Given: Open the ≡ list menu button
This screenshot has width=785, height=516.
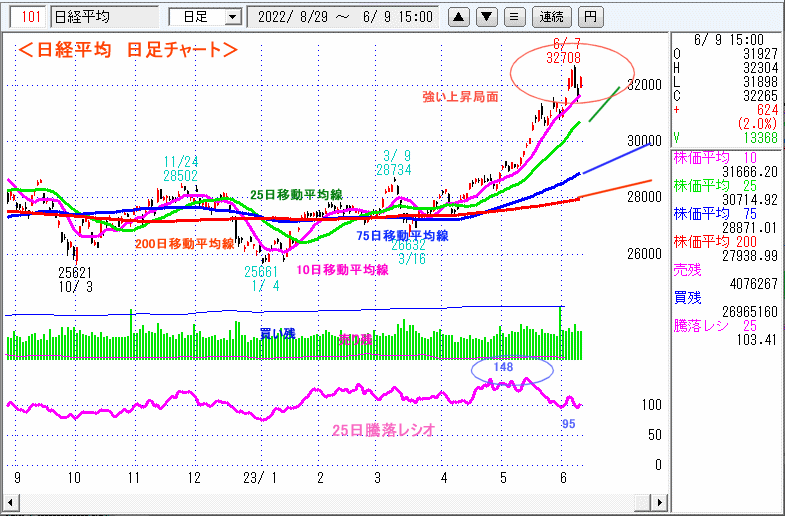Looking at the screenshot, I should click(x=513, y=17).
